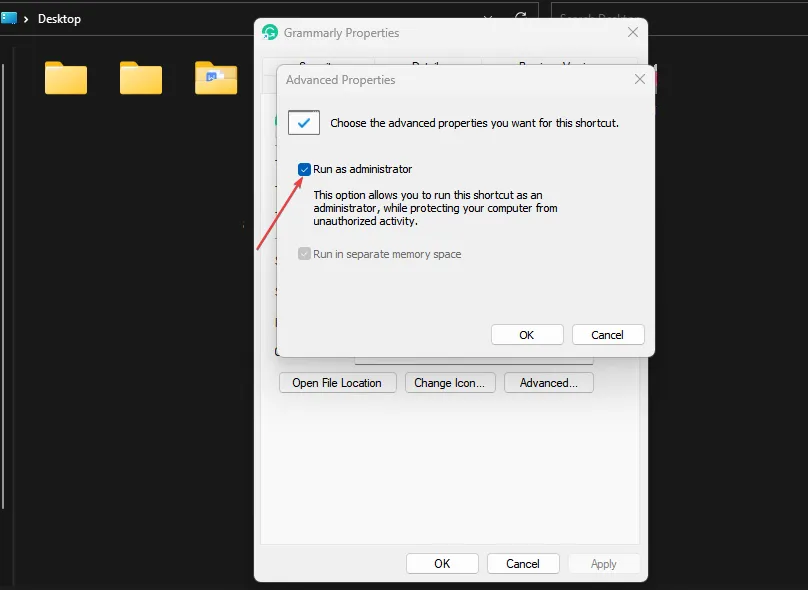Cancel the Grammarly Properties window
This screenshot has width=808, height=590.
coord(523,564)
